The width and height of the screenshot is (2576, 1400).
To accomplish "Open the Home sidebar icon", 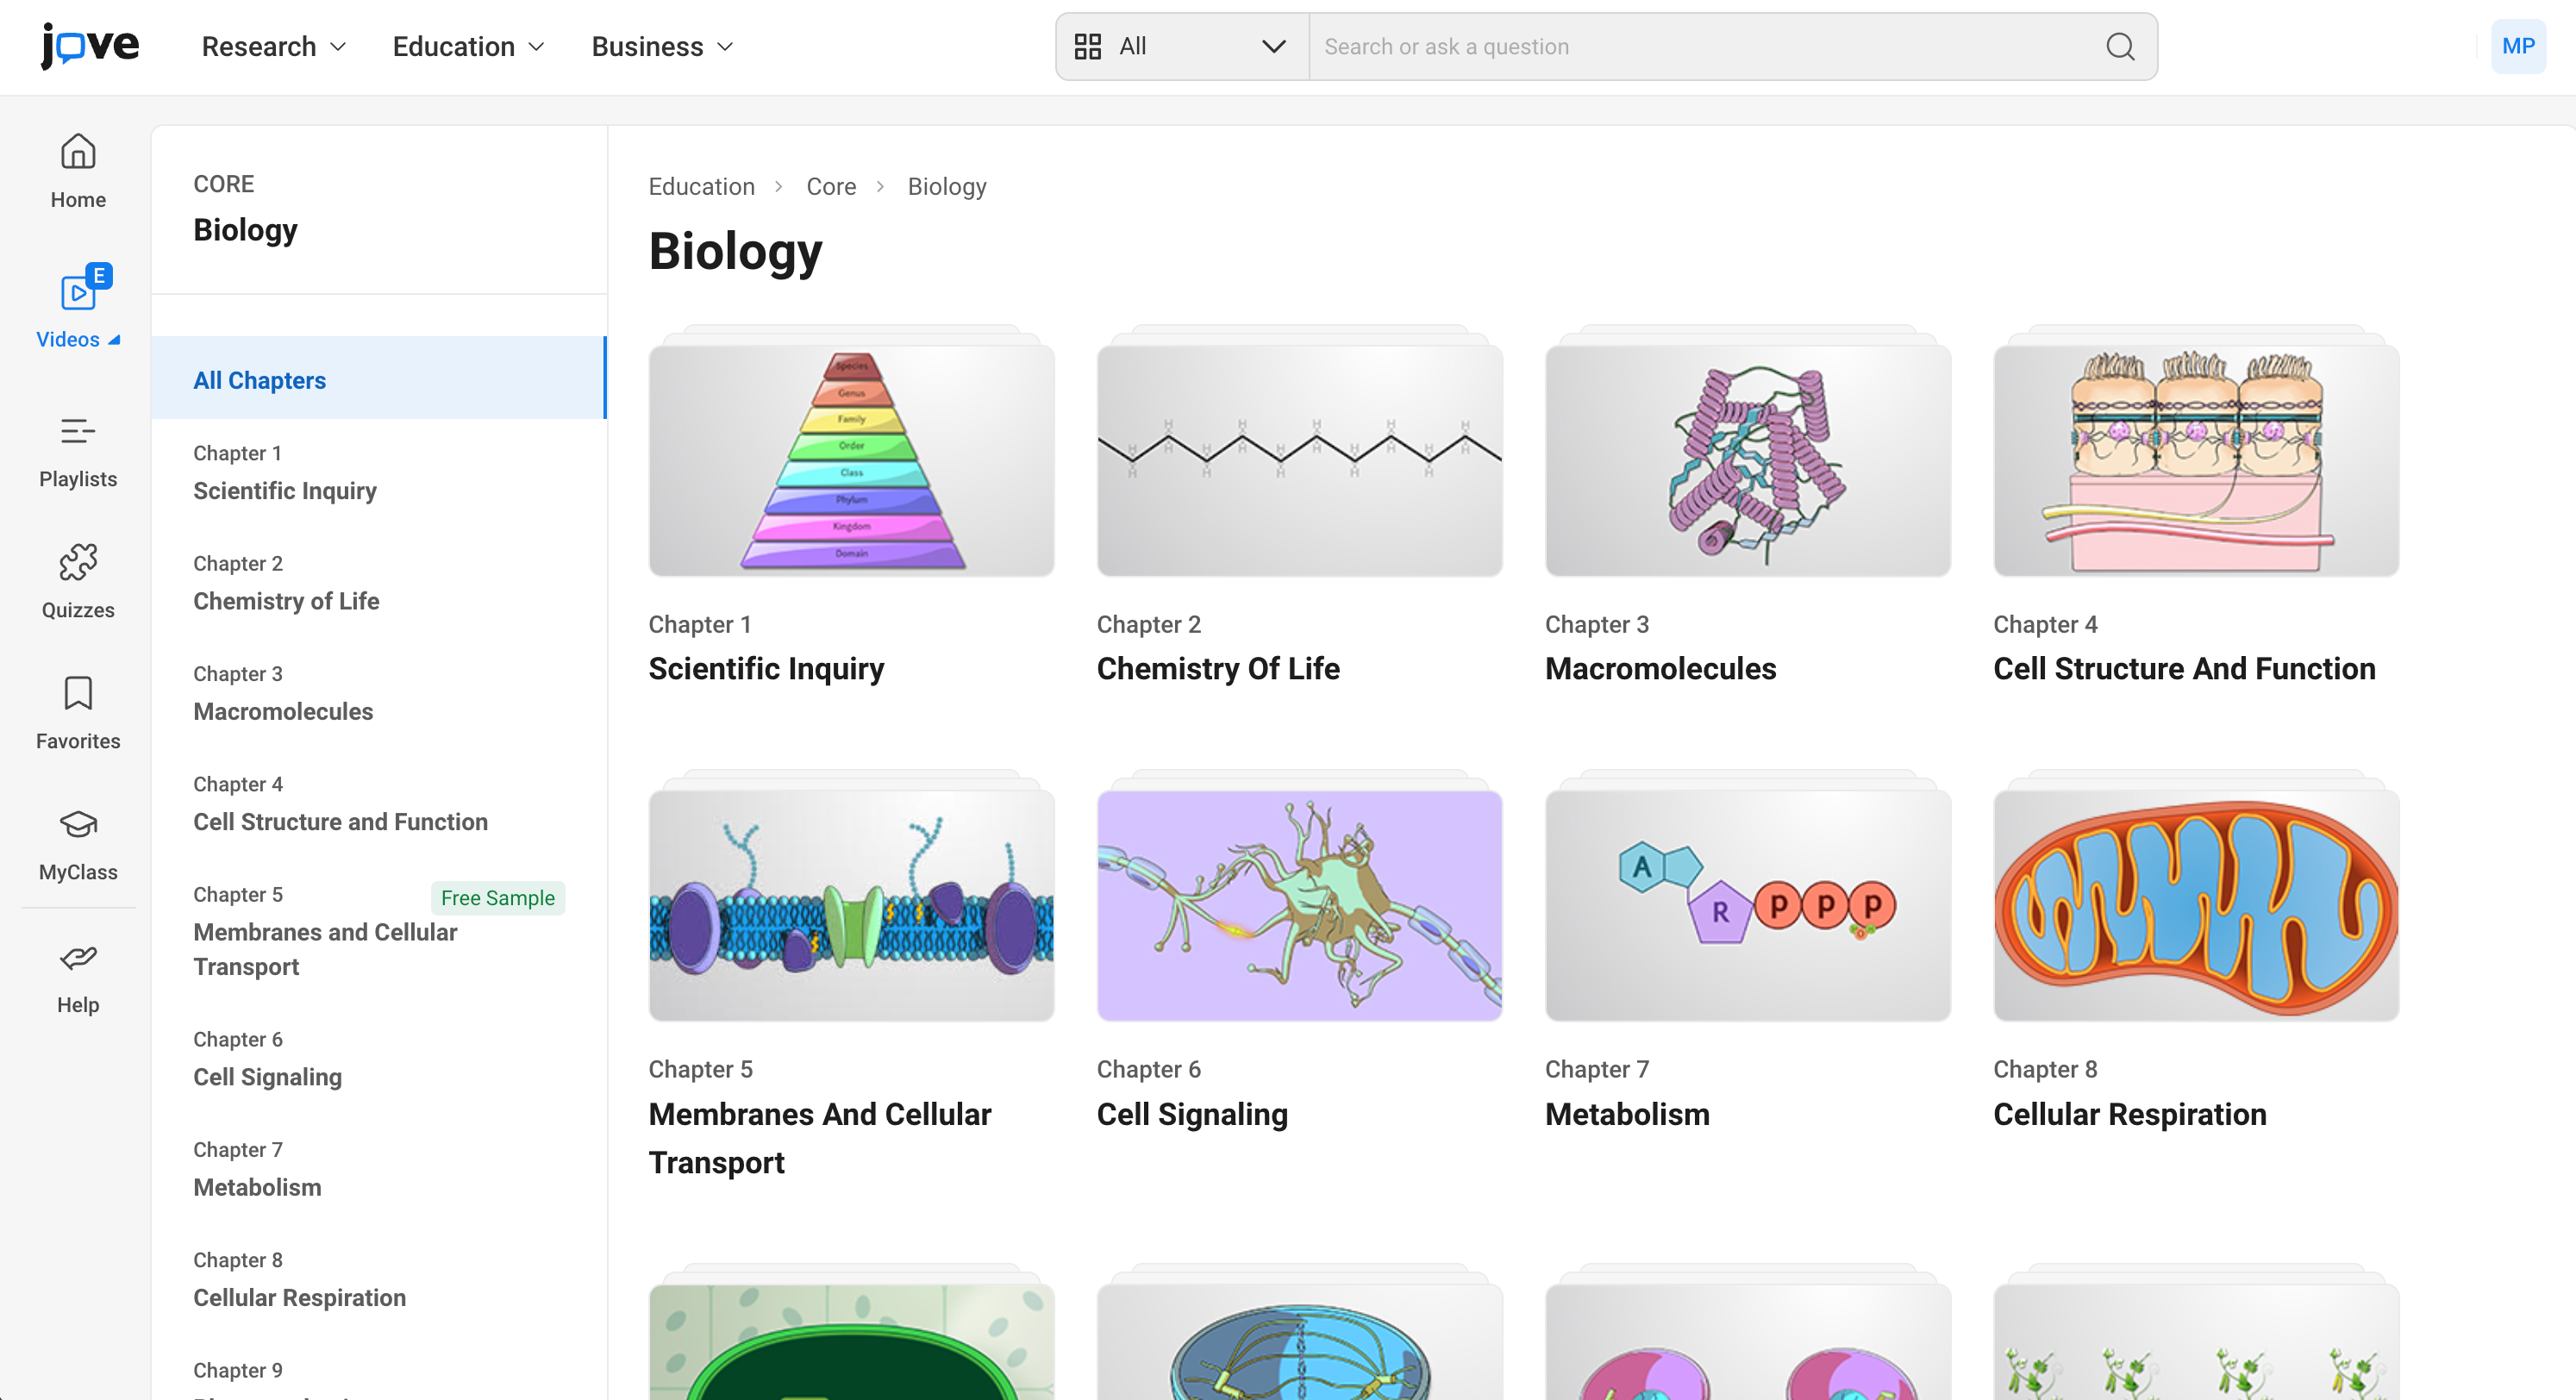I will click(x=78, y=152).
